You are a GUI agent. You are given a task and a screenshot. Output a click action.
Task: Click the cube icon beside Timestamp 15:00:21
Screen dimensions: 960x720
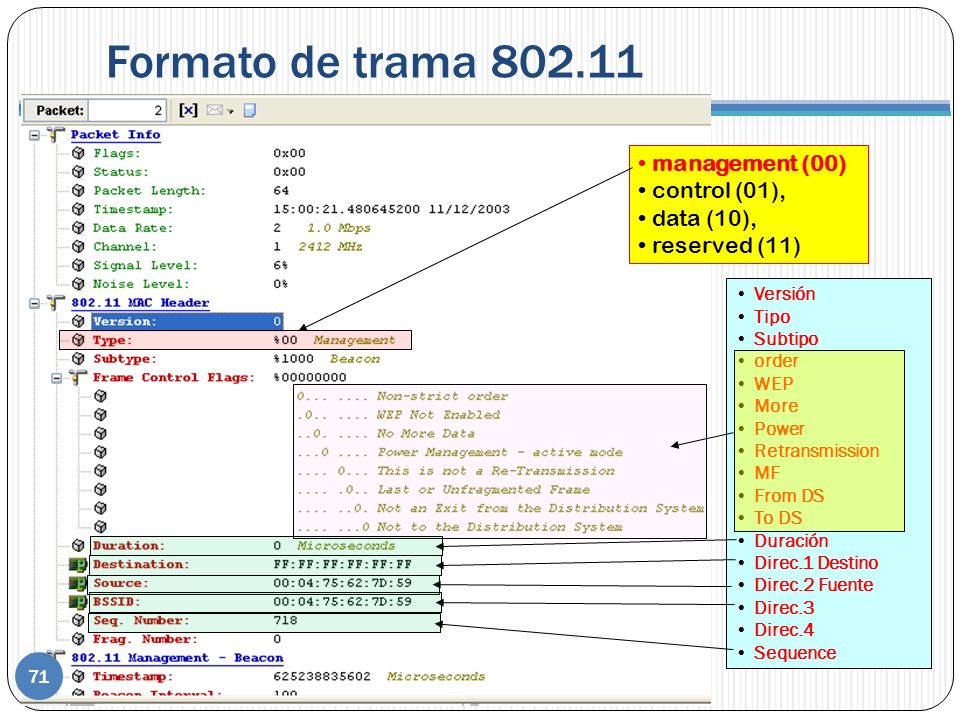(78, 209)
